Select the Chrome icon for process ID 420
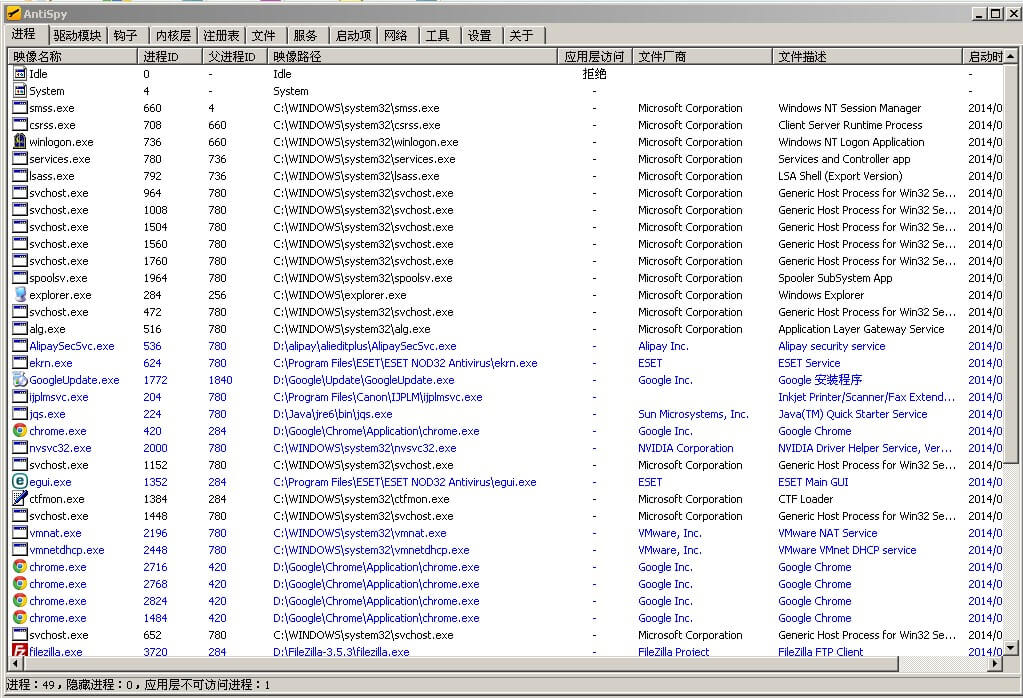 click(x=20, y=431)
